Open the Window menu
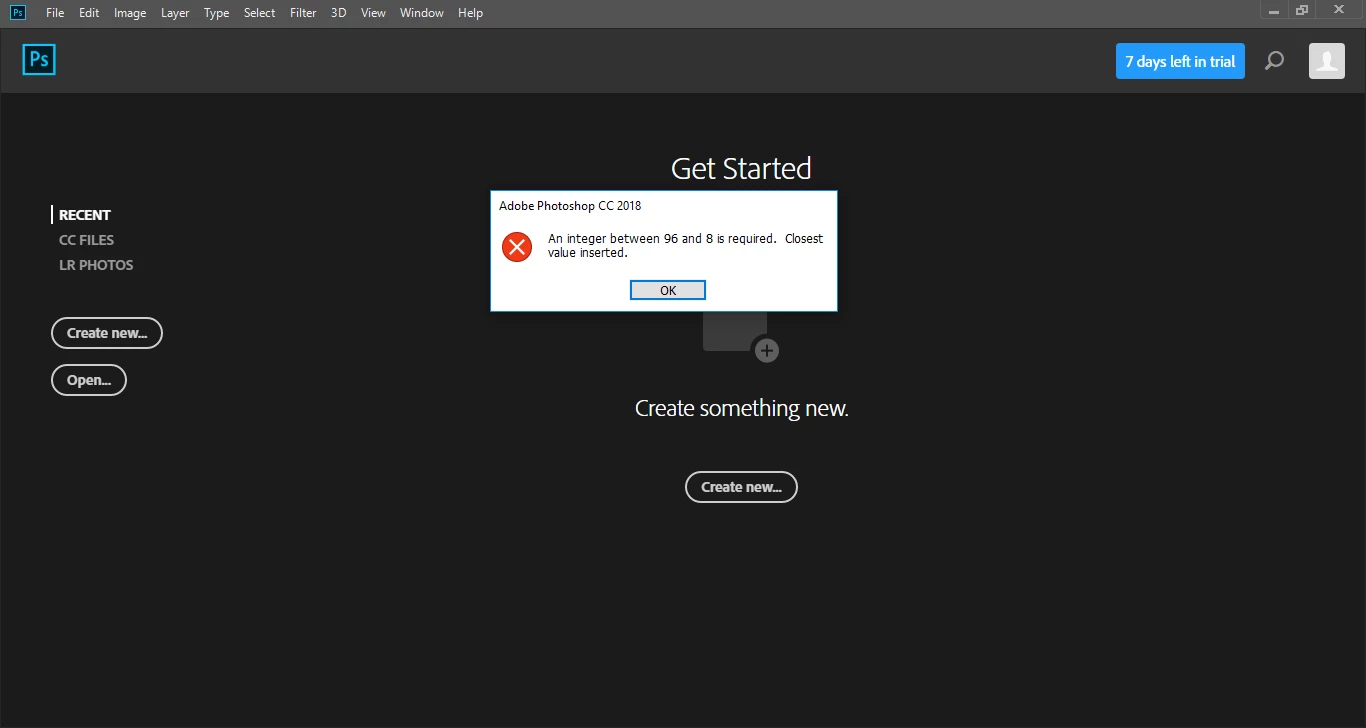Screen dimensions: 1366x728 coord(422,13)
